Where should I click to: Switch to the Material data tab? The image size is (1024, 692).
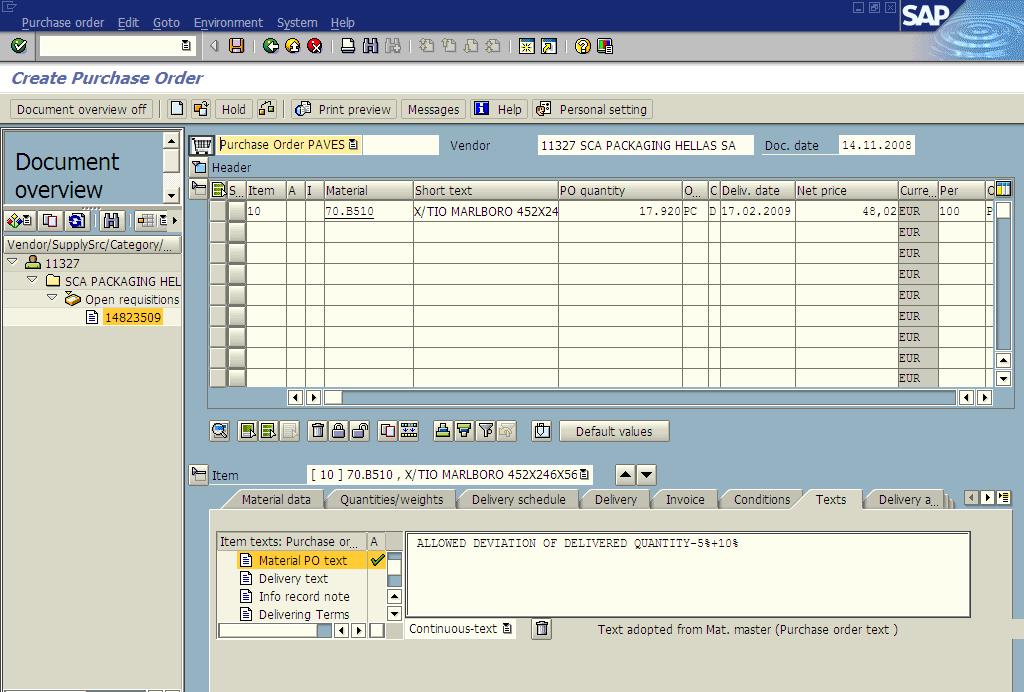point(276,499)
